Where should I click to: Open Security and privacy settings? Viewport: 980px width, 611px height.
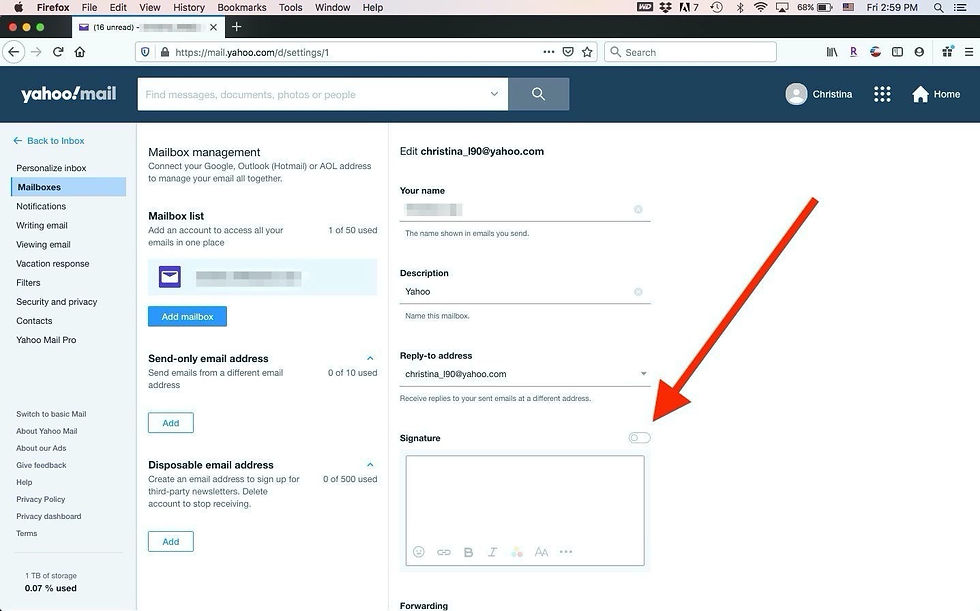pyautogui.click(x=57, y=302)
